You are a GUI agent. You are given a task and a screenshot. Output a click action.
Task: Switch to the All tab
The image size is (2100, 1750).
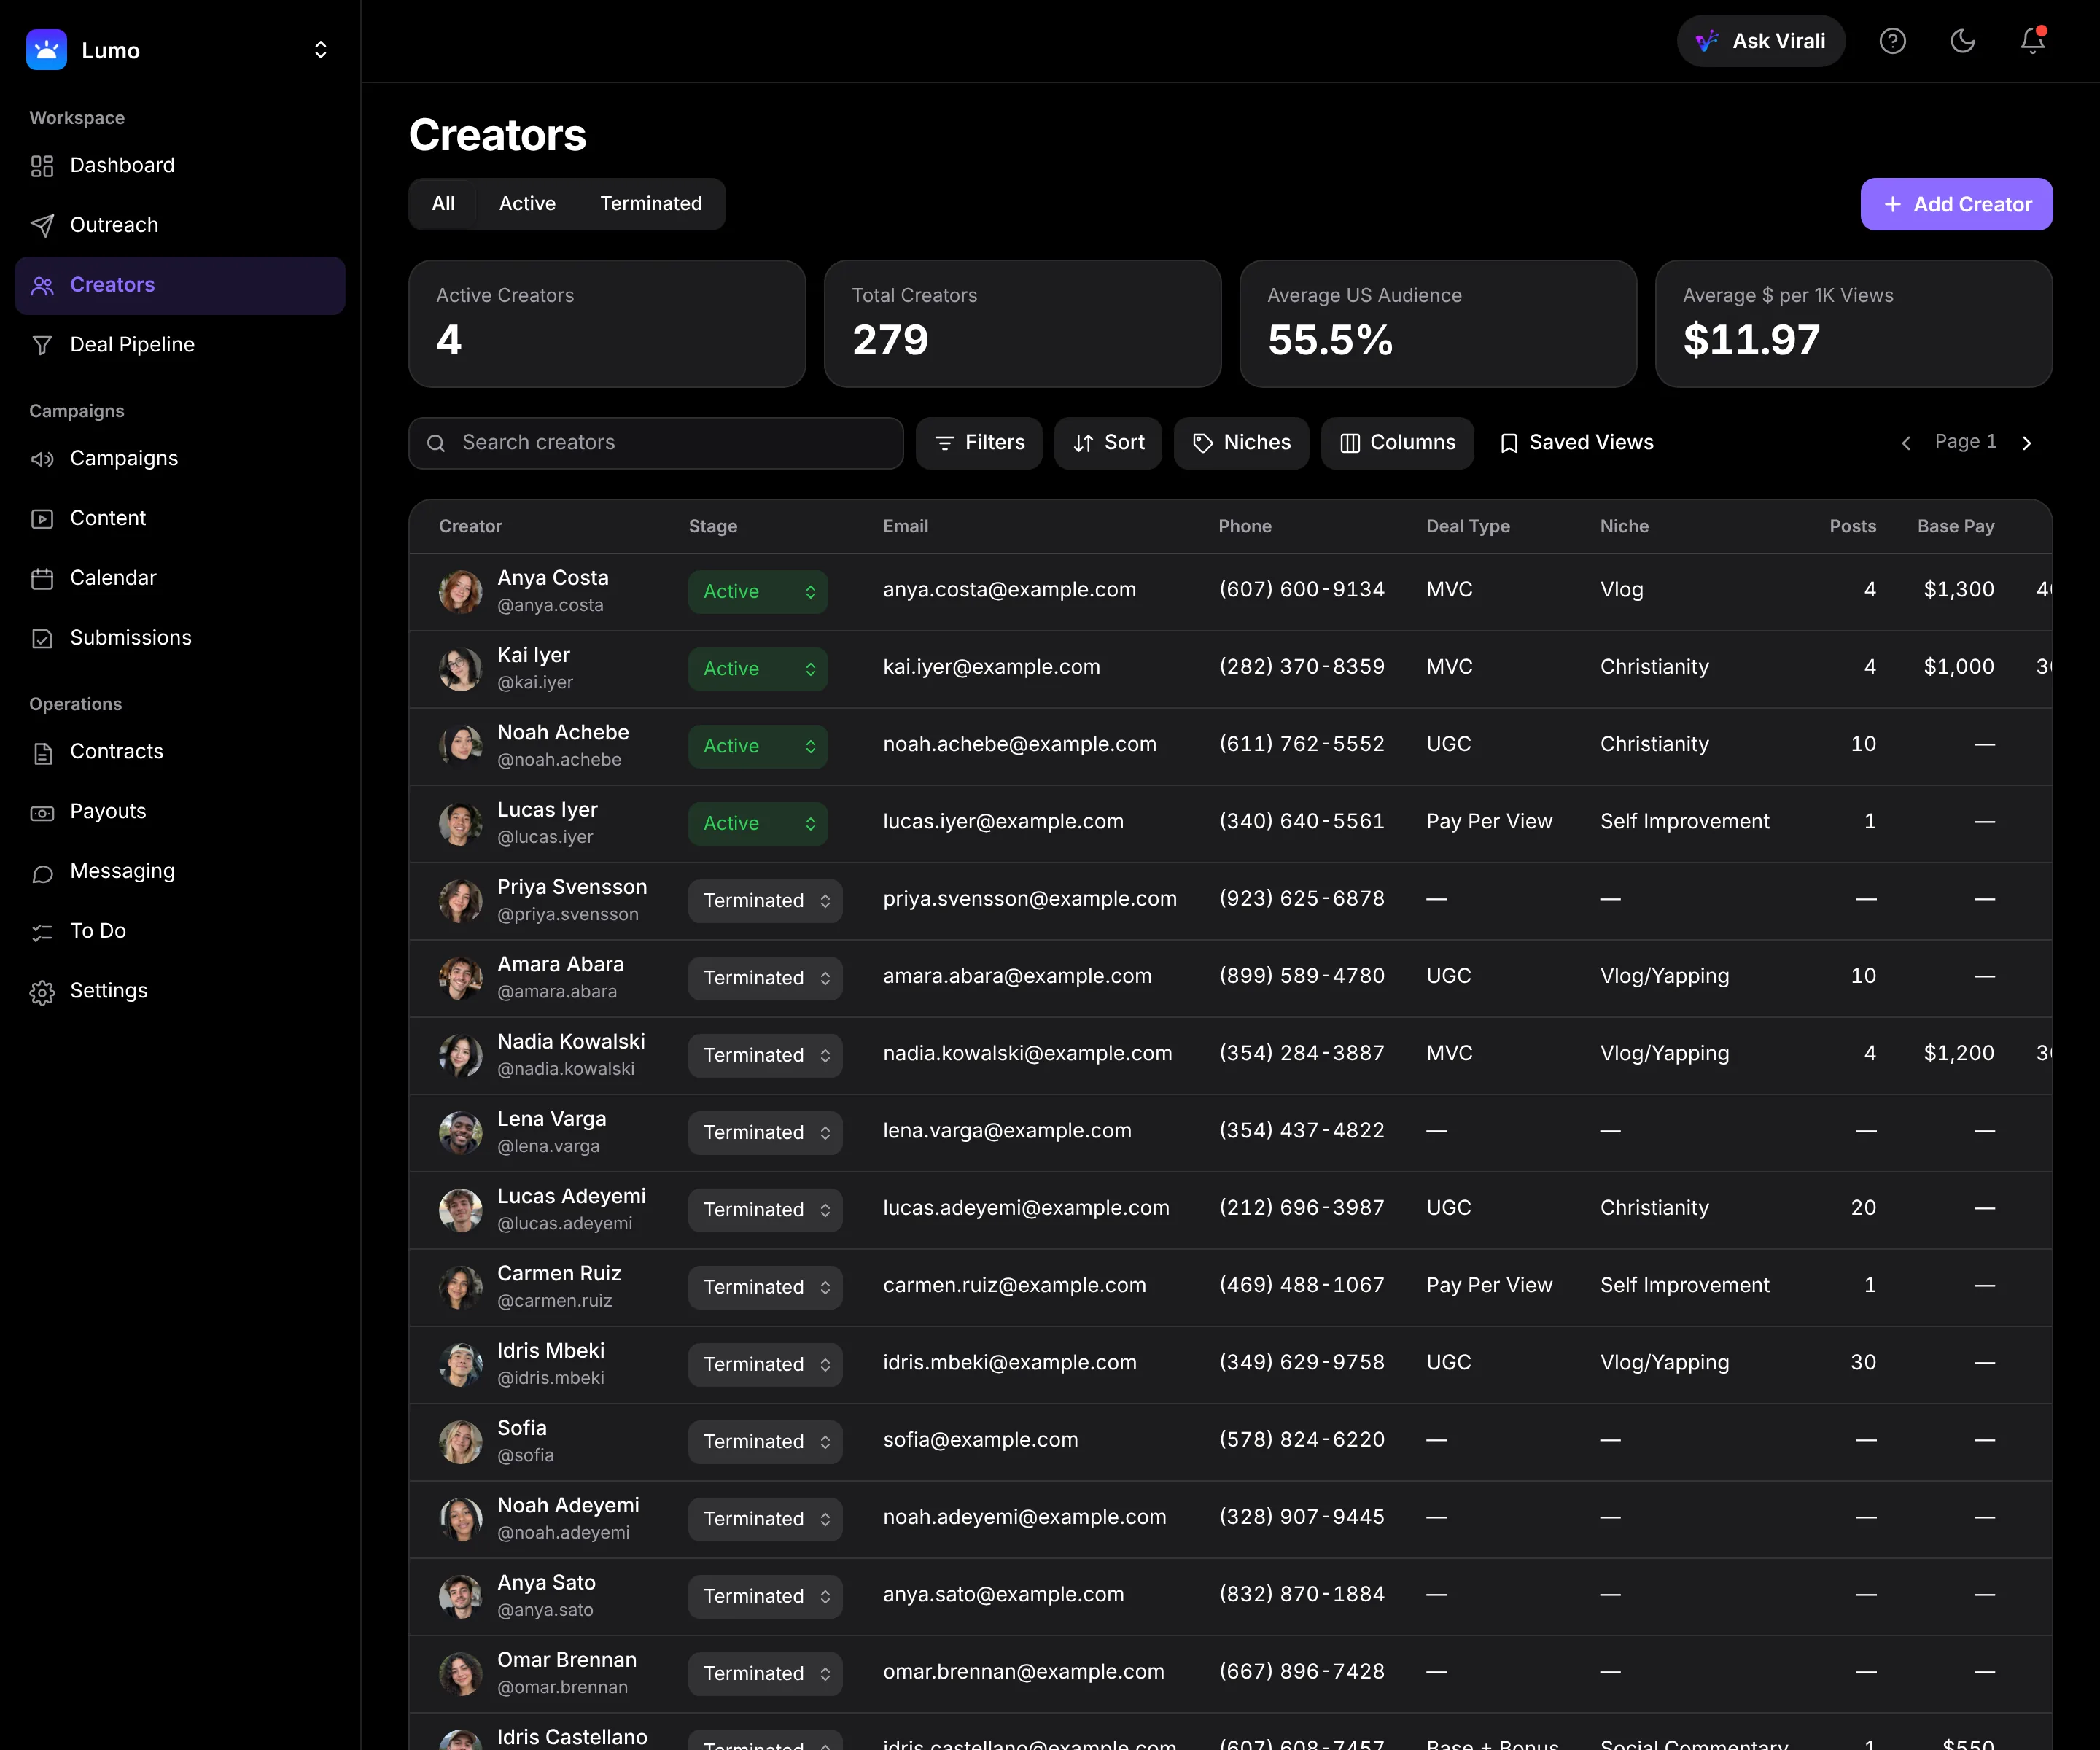click(x=443, y=204)
